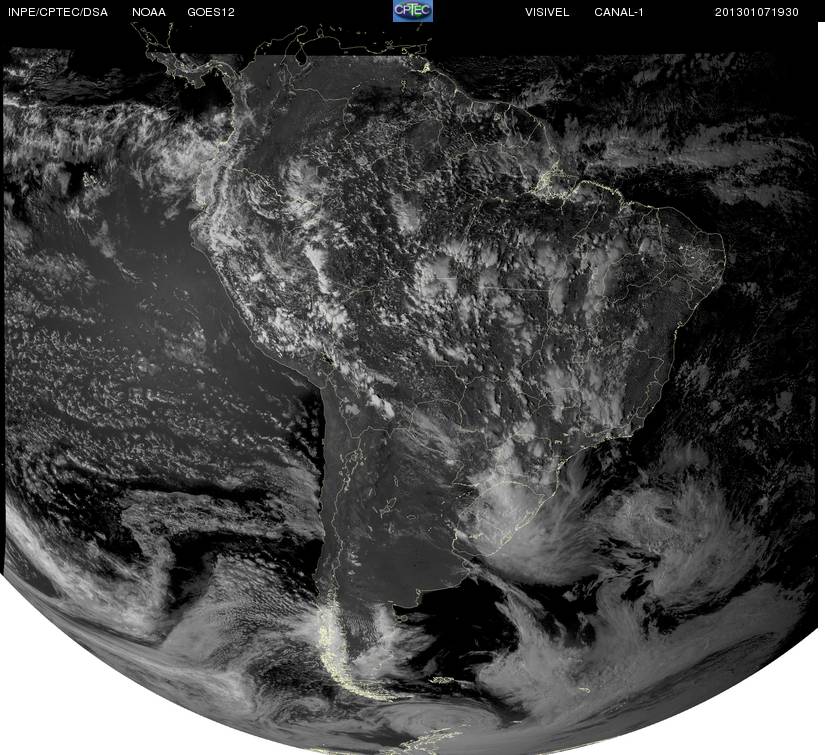825x755 pixels.
Task: Click the GOES12 satellite label
Action: [x=211, y=12]
